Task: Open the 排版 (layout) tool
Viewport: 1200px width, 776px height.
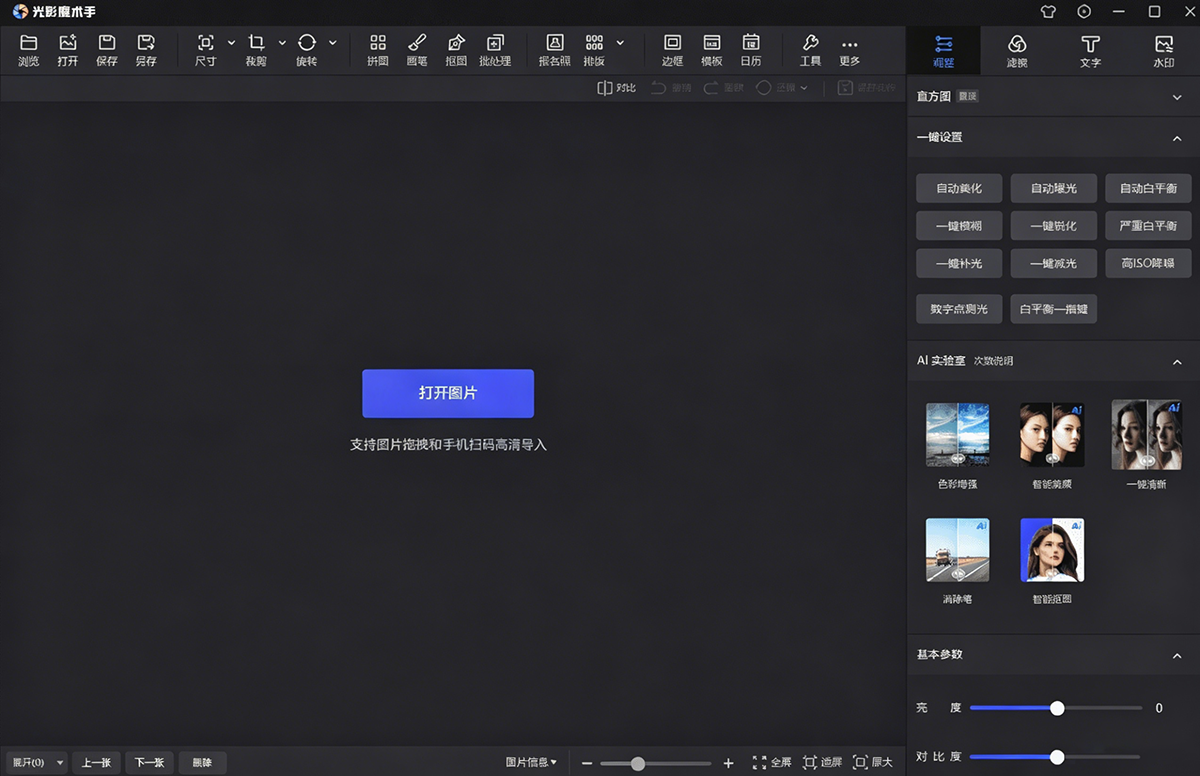Action: [594, 50]
